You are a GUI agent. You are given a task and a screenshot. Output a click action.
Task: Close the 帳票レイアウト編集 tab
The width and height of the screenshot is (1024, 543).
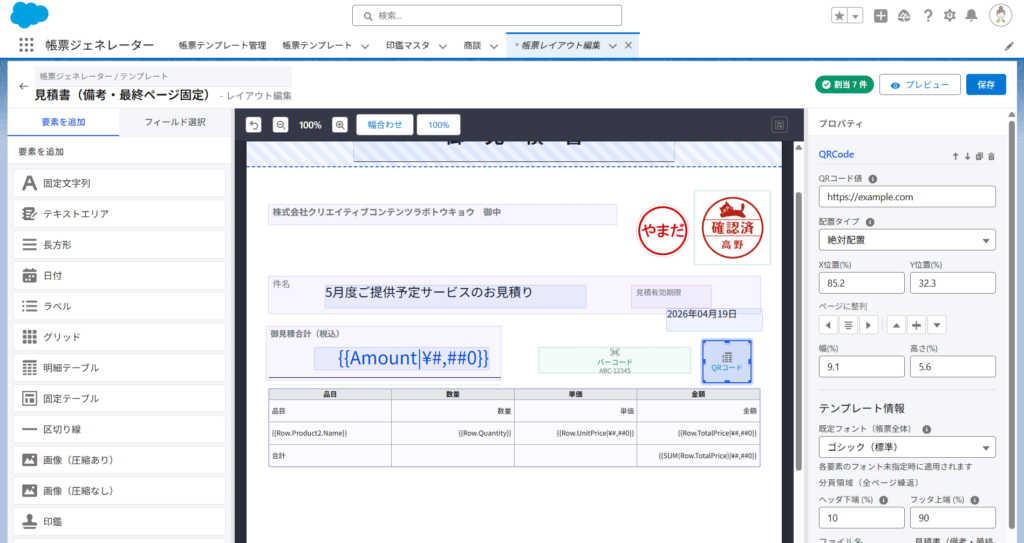pyautogui.click(x=628, y=46)
